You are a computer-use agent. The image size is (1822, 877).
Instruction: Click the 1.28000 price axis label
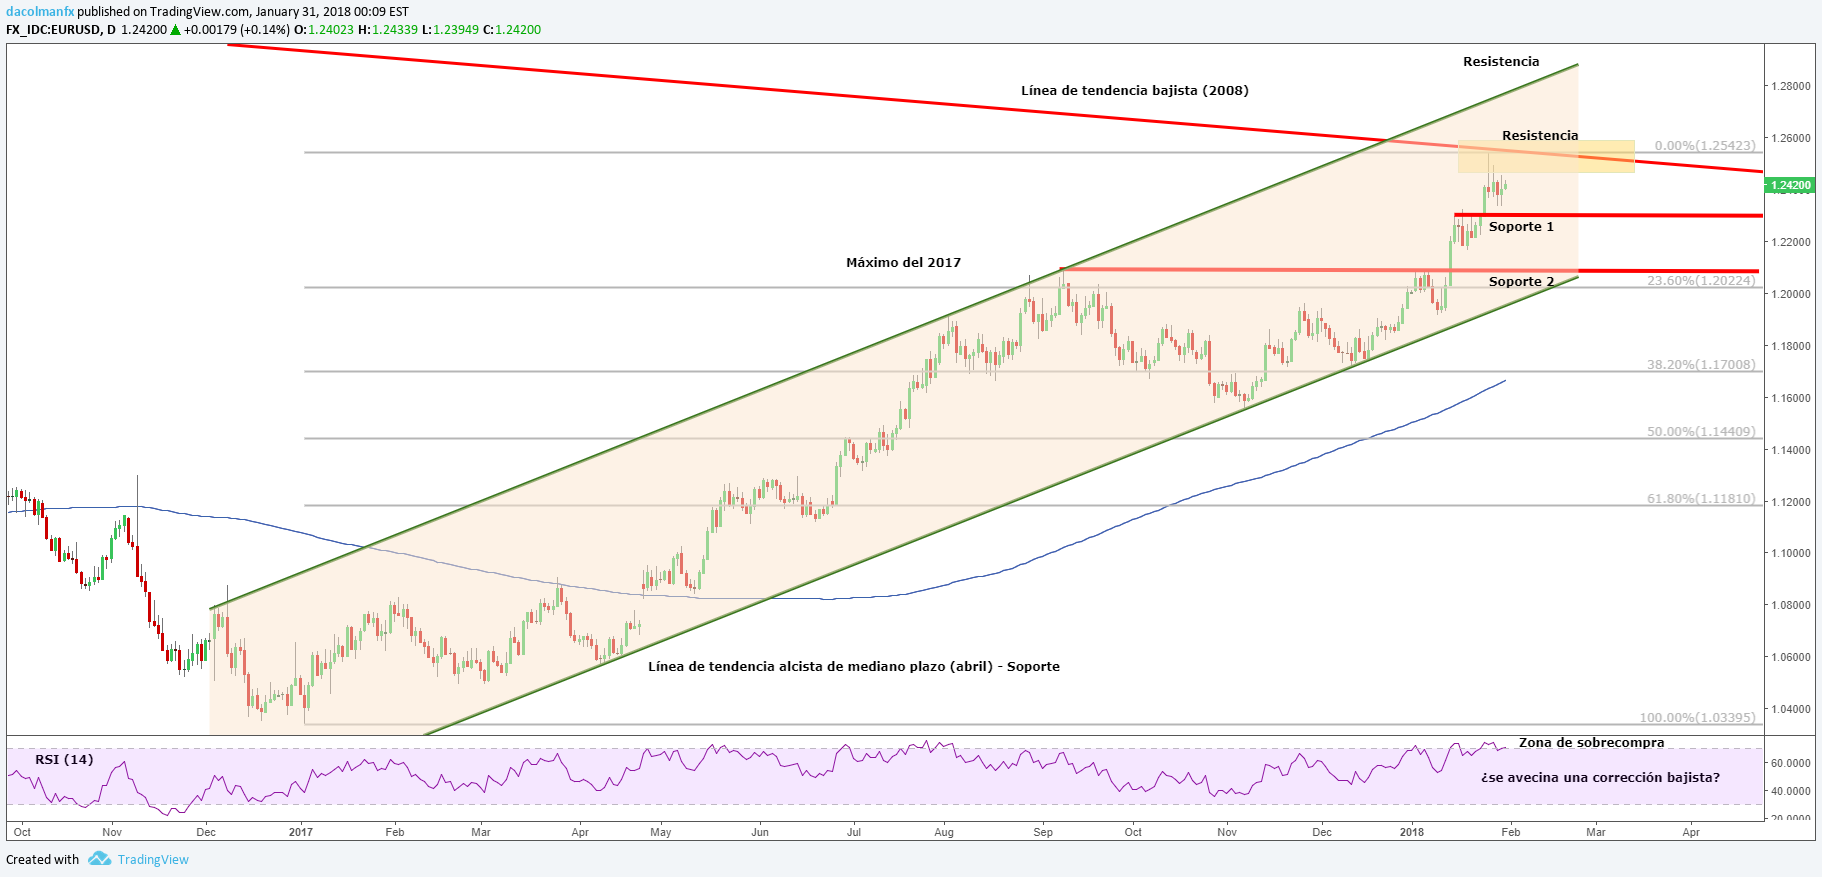pos(1790,87)
